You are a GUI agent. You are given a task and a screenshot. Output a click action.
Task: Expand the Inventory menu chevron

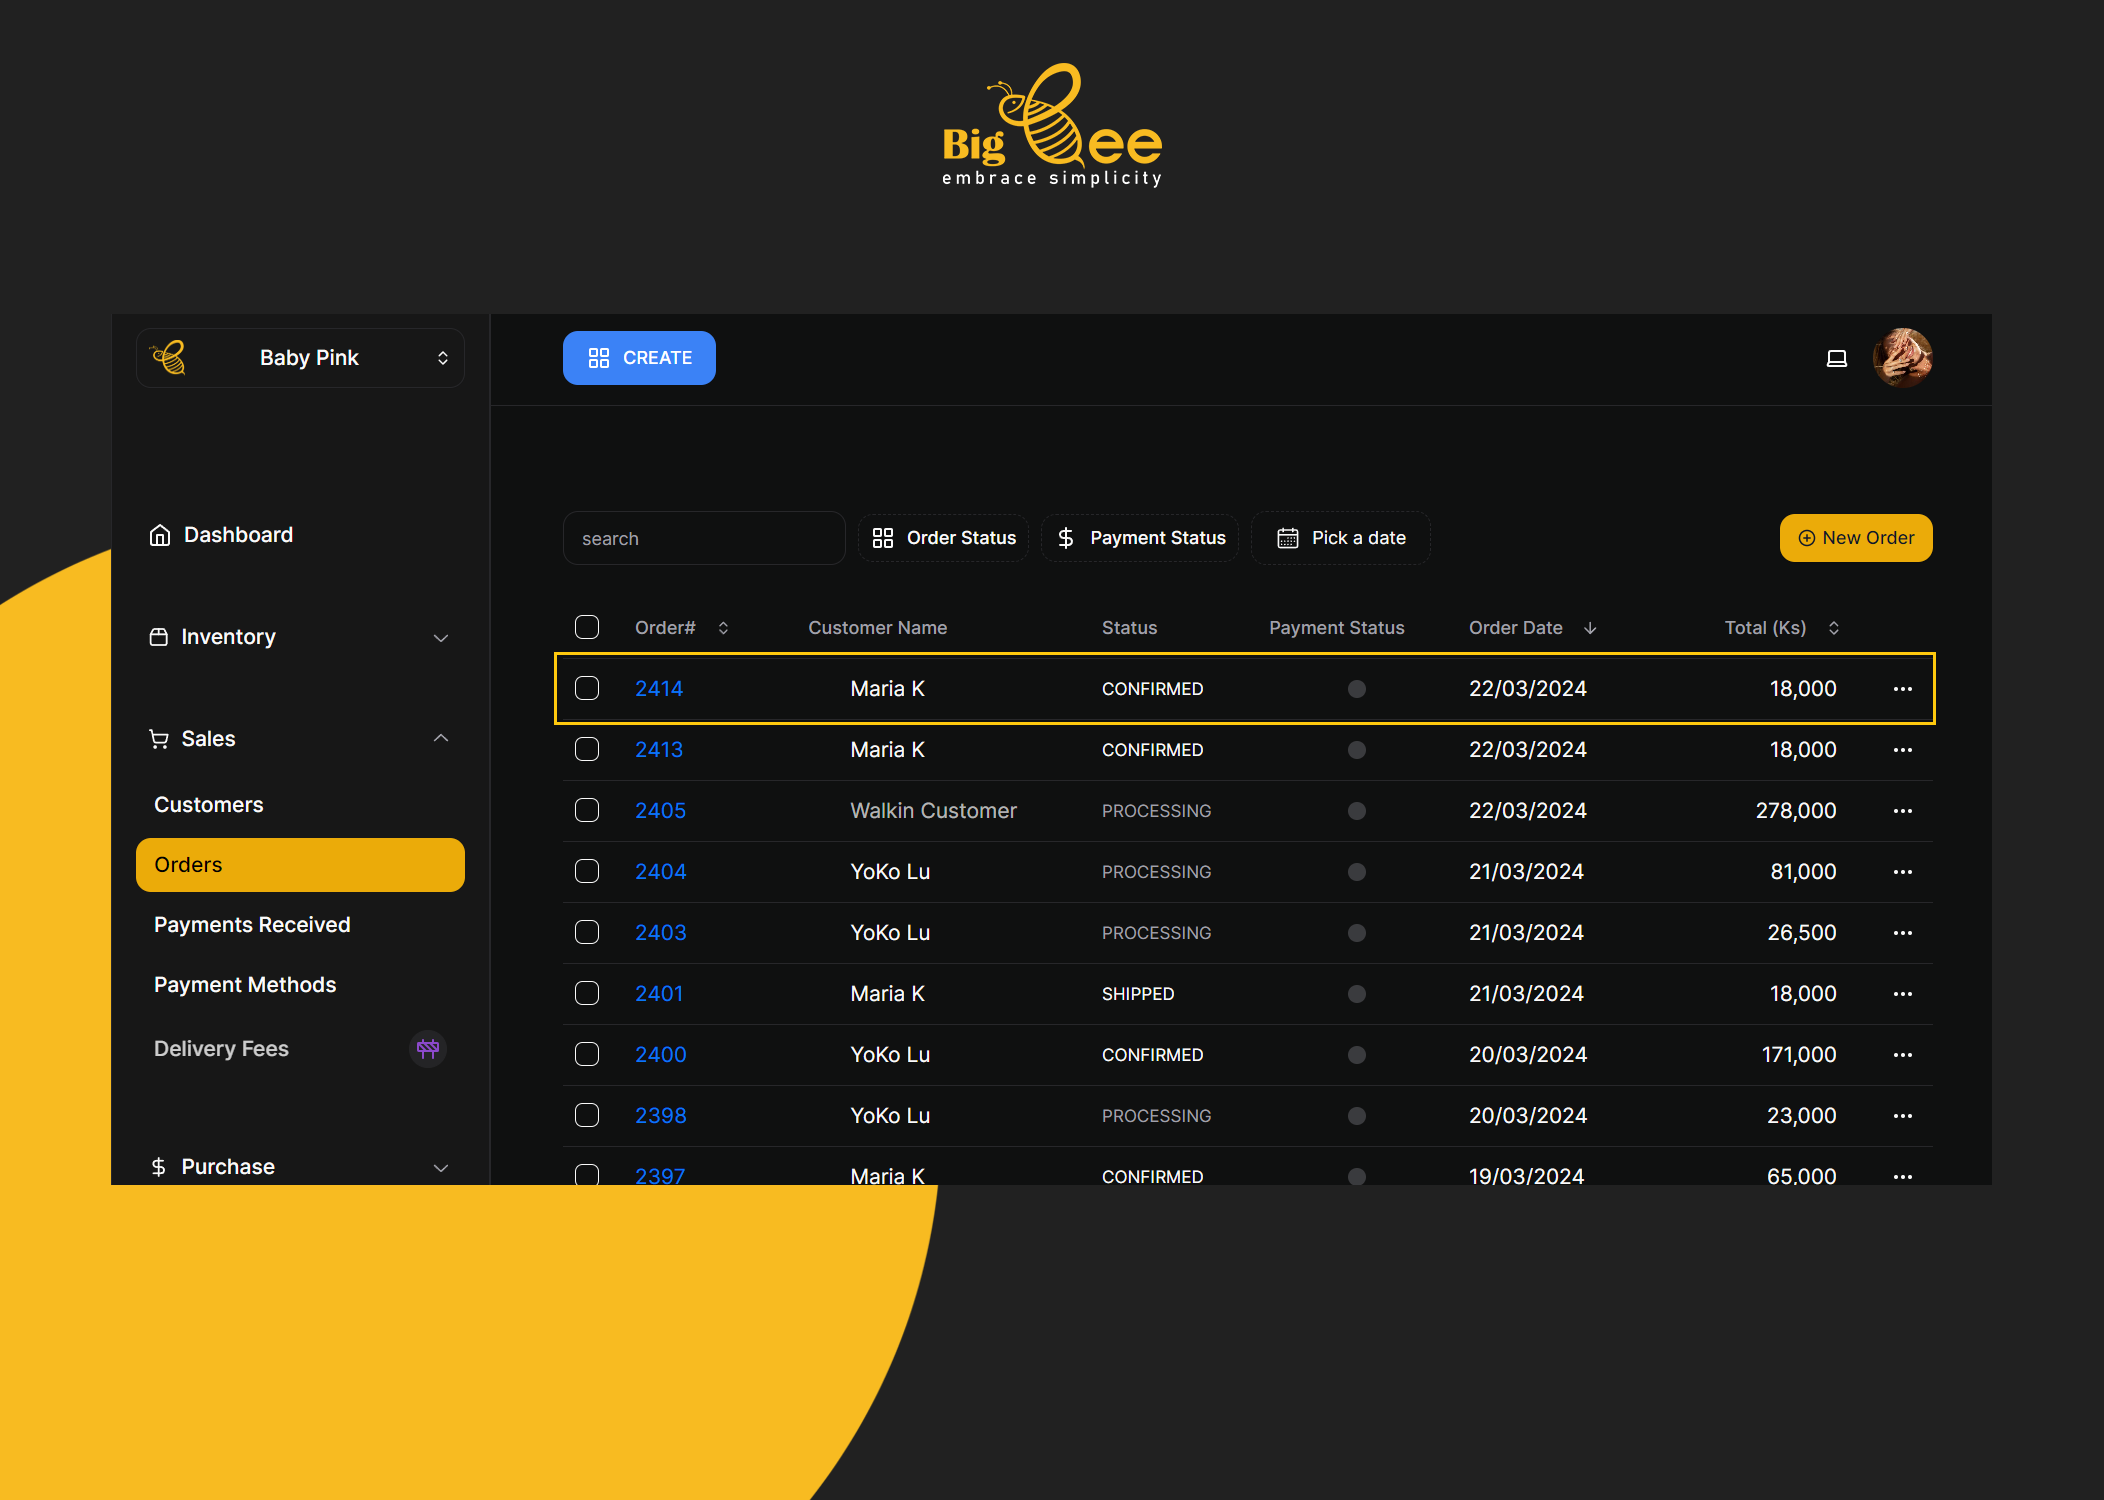pyautogui.click(x=441, y=638)
